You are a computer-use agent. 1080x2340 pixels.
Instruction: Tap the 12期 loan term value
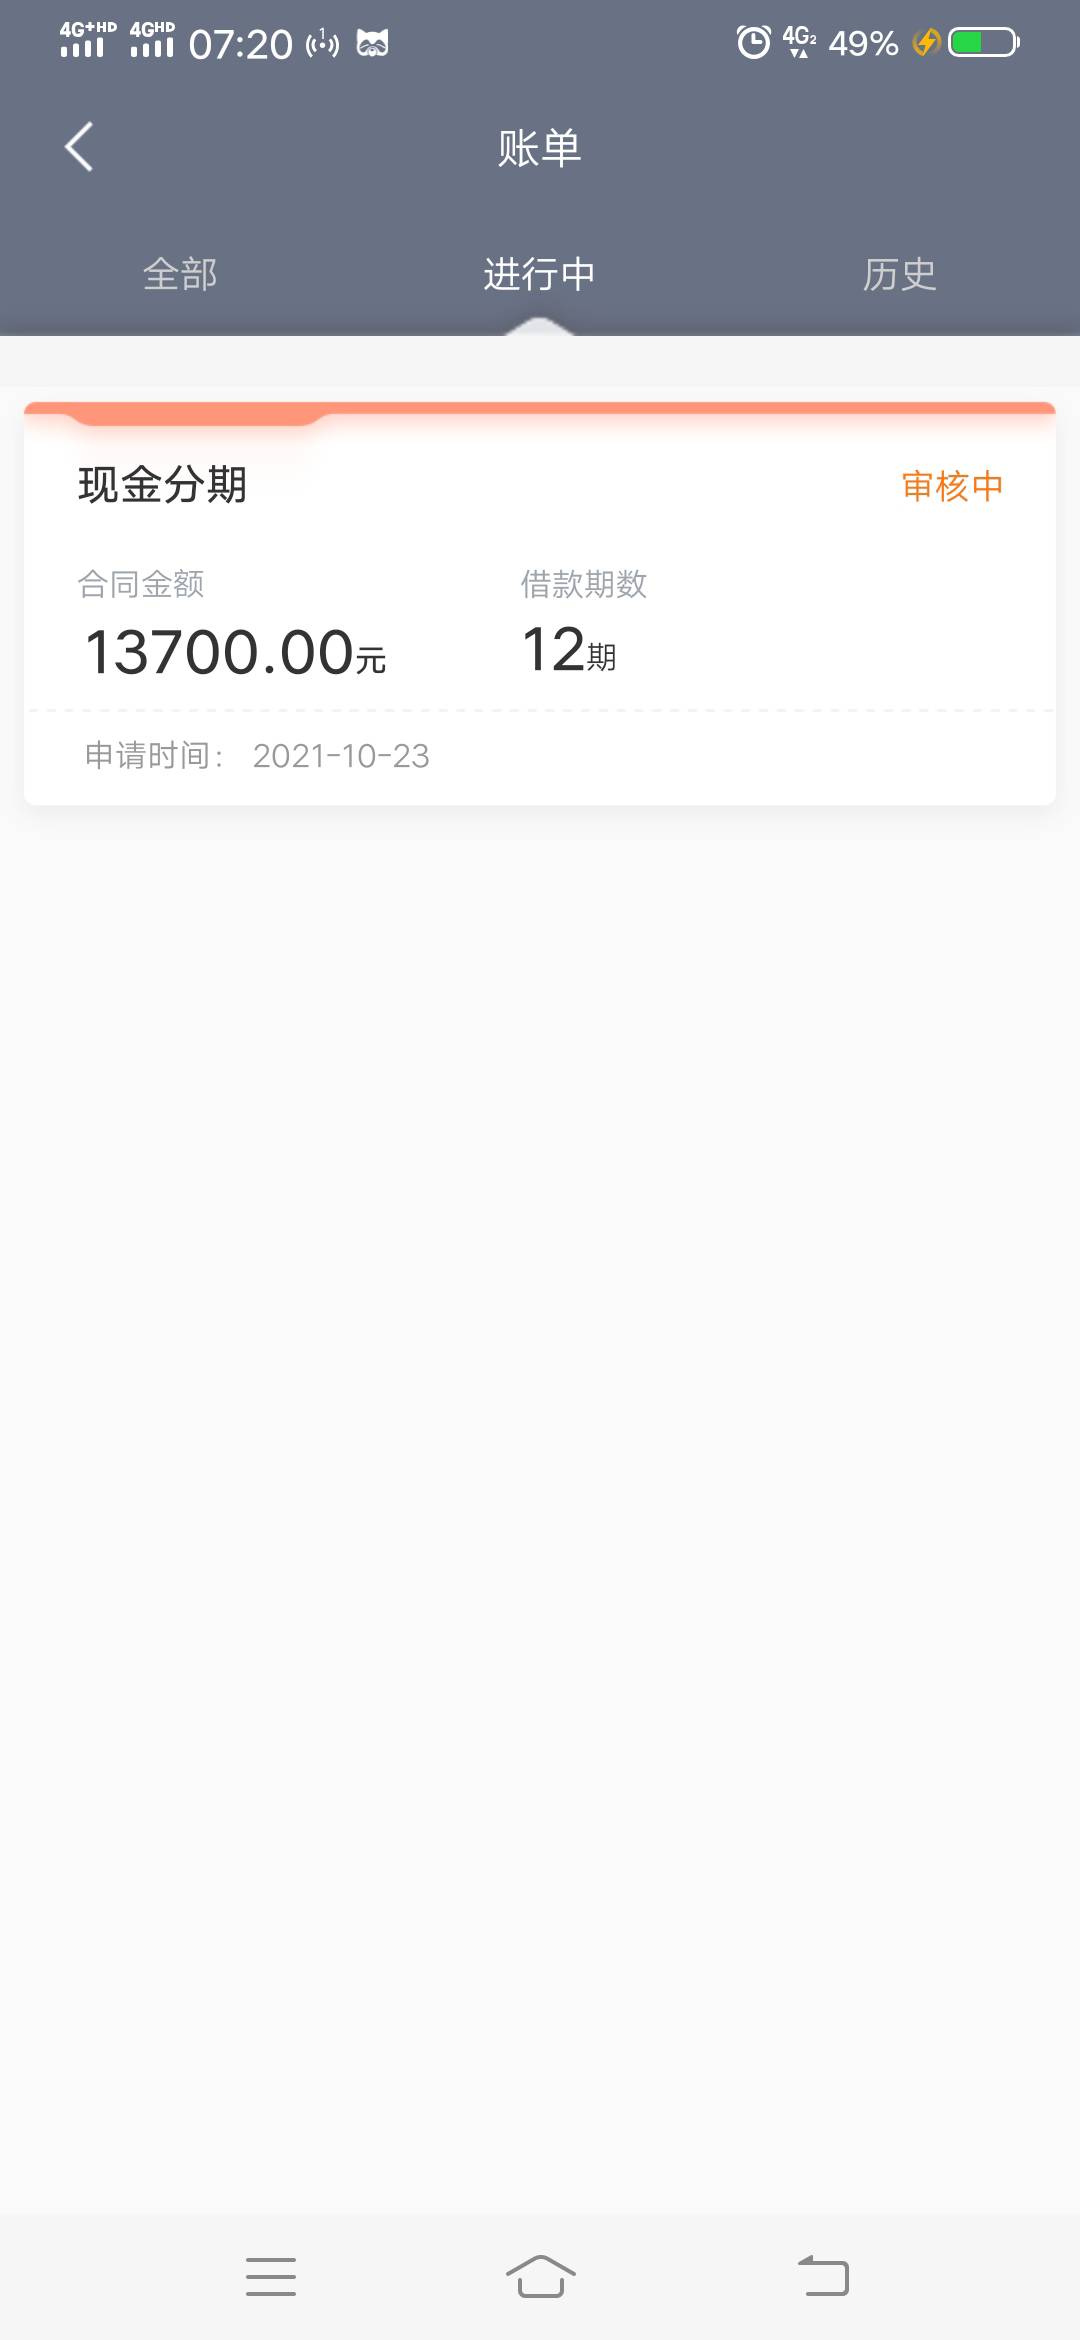pos(568,650)
